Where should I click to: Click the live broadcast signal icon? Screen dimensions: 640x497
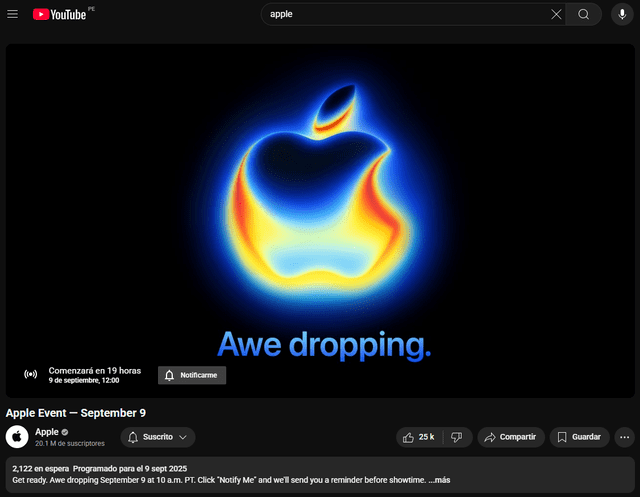click(31, 374)
